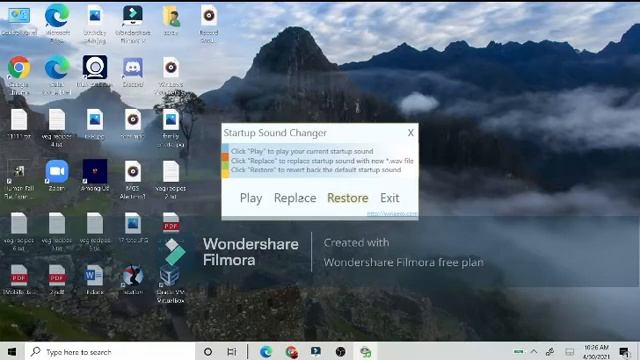Select the Control Panel desktop icon
Image resolution: width=640 pixels, height=360 pixels.
coord(19,21)
